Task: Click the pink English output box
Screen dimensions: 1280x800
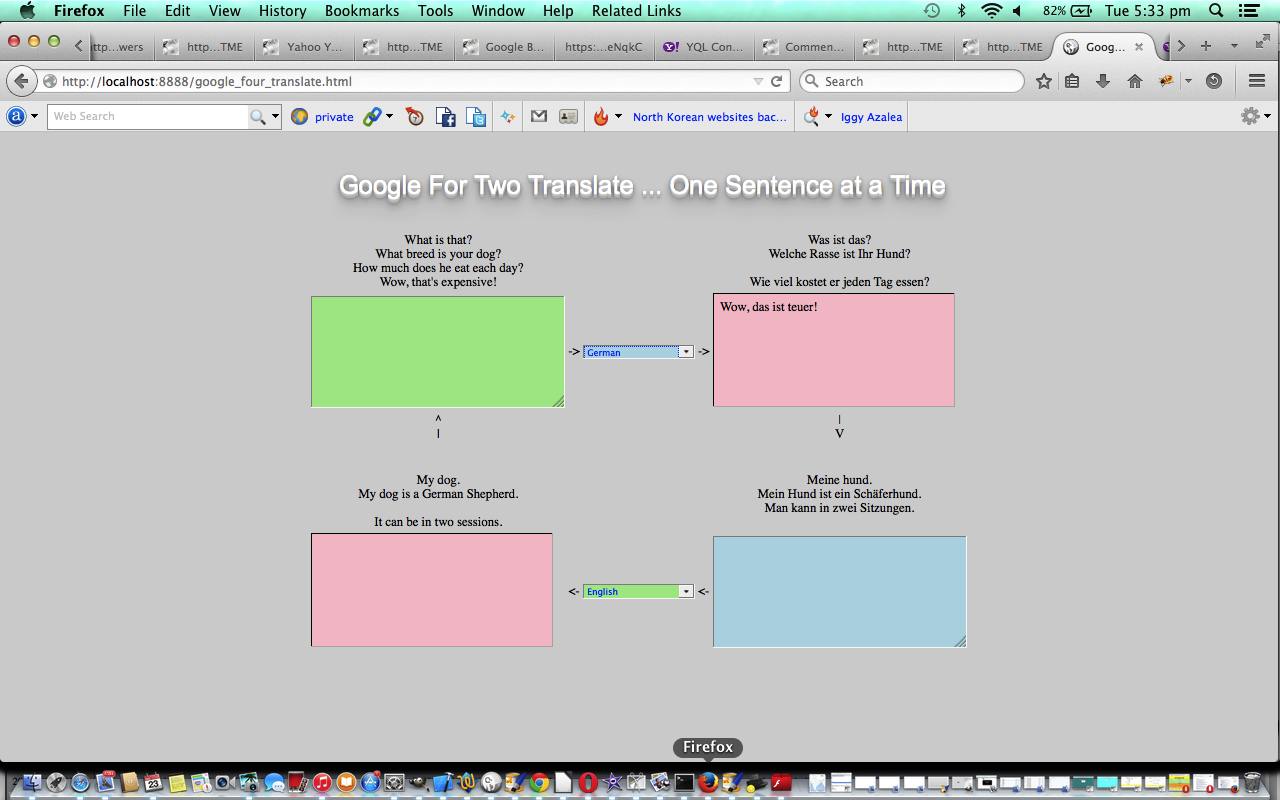Action: (432, 590)
